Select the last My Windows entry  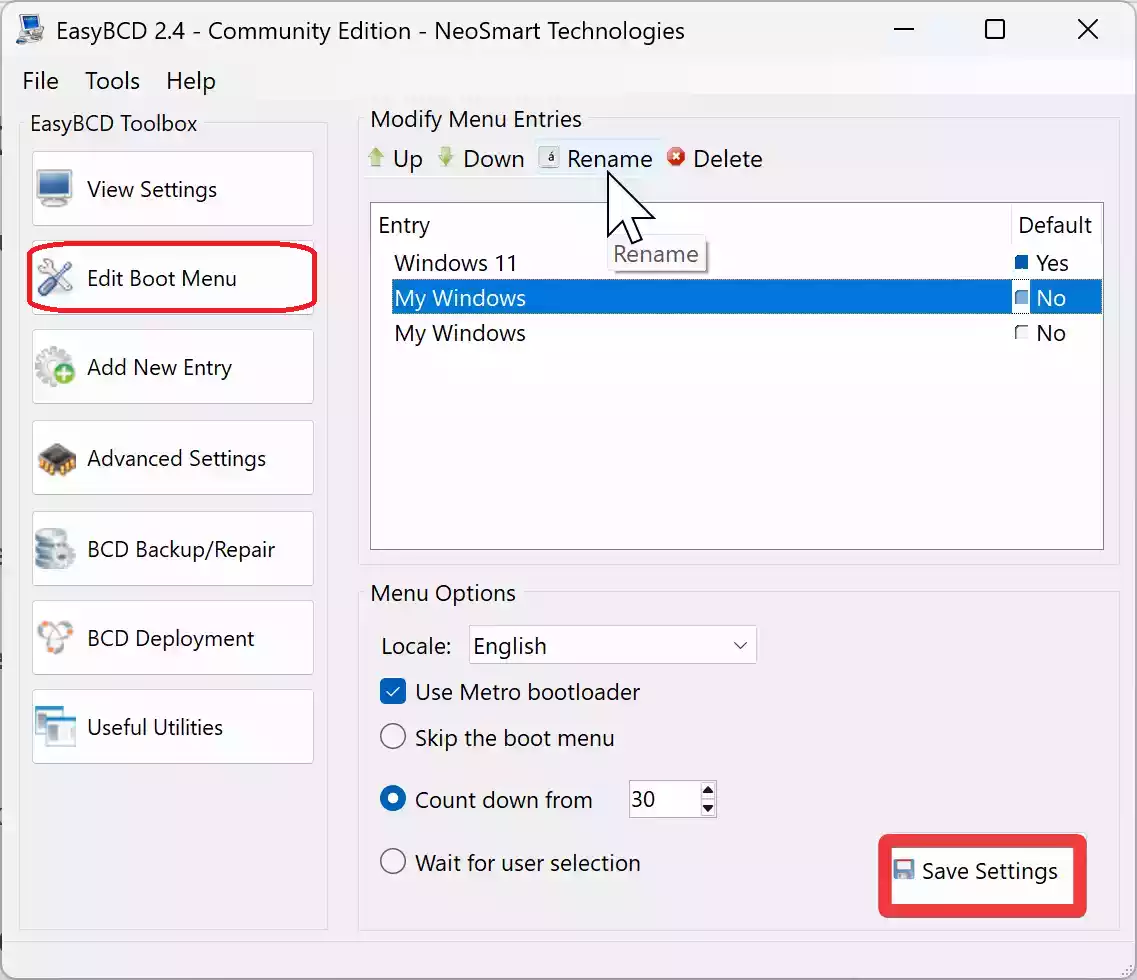point(460,333)
